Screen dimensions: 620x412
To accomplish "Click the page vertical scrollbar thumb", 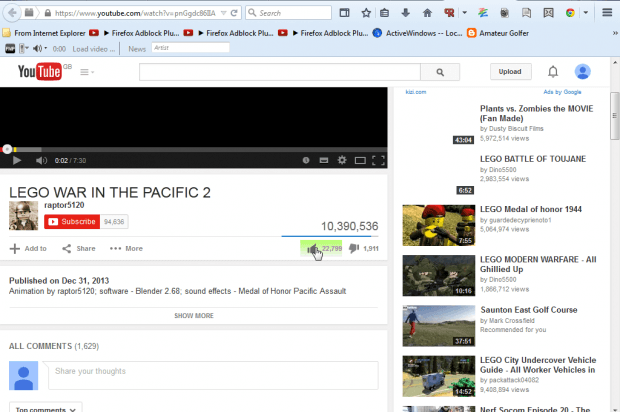I will [x=615, y=115].
